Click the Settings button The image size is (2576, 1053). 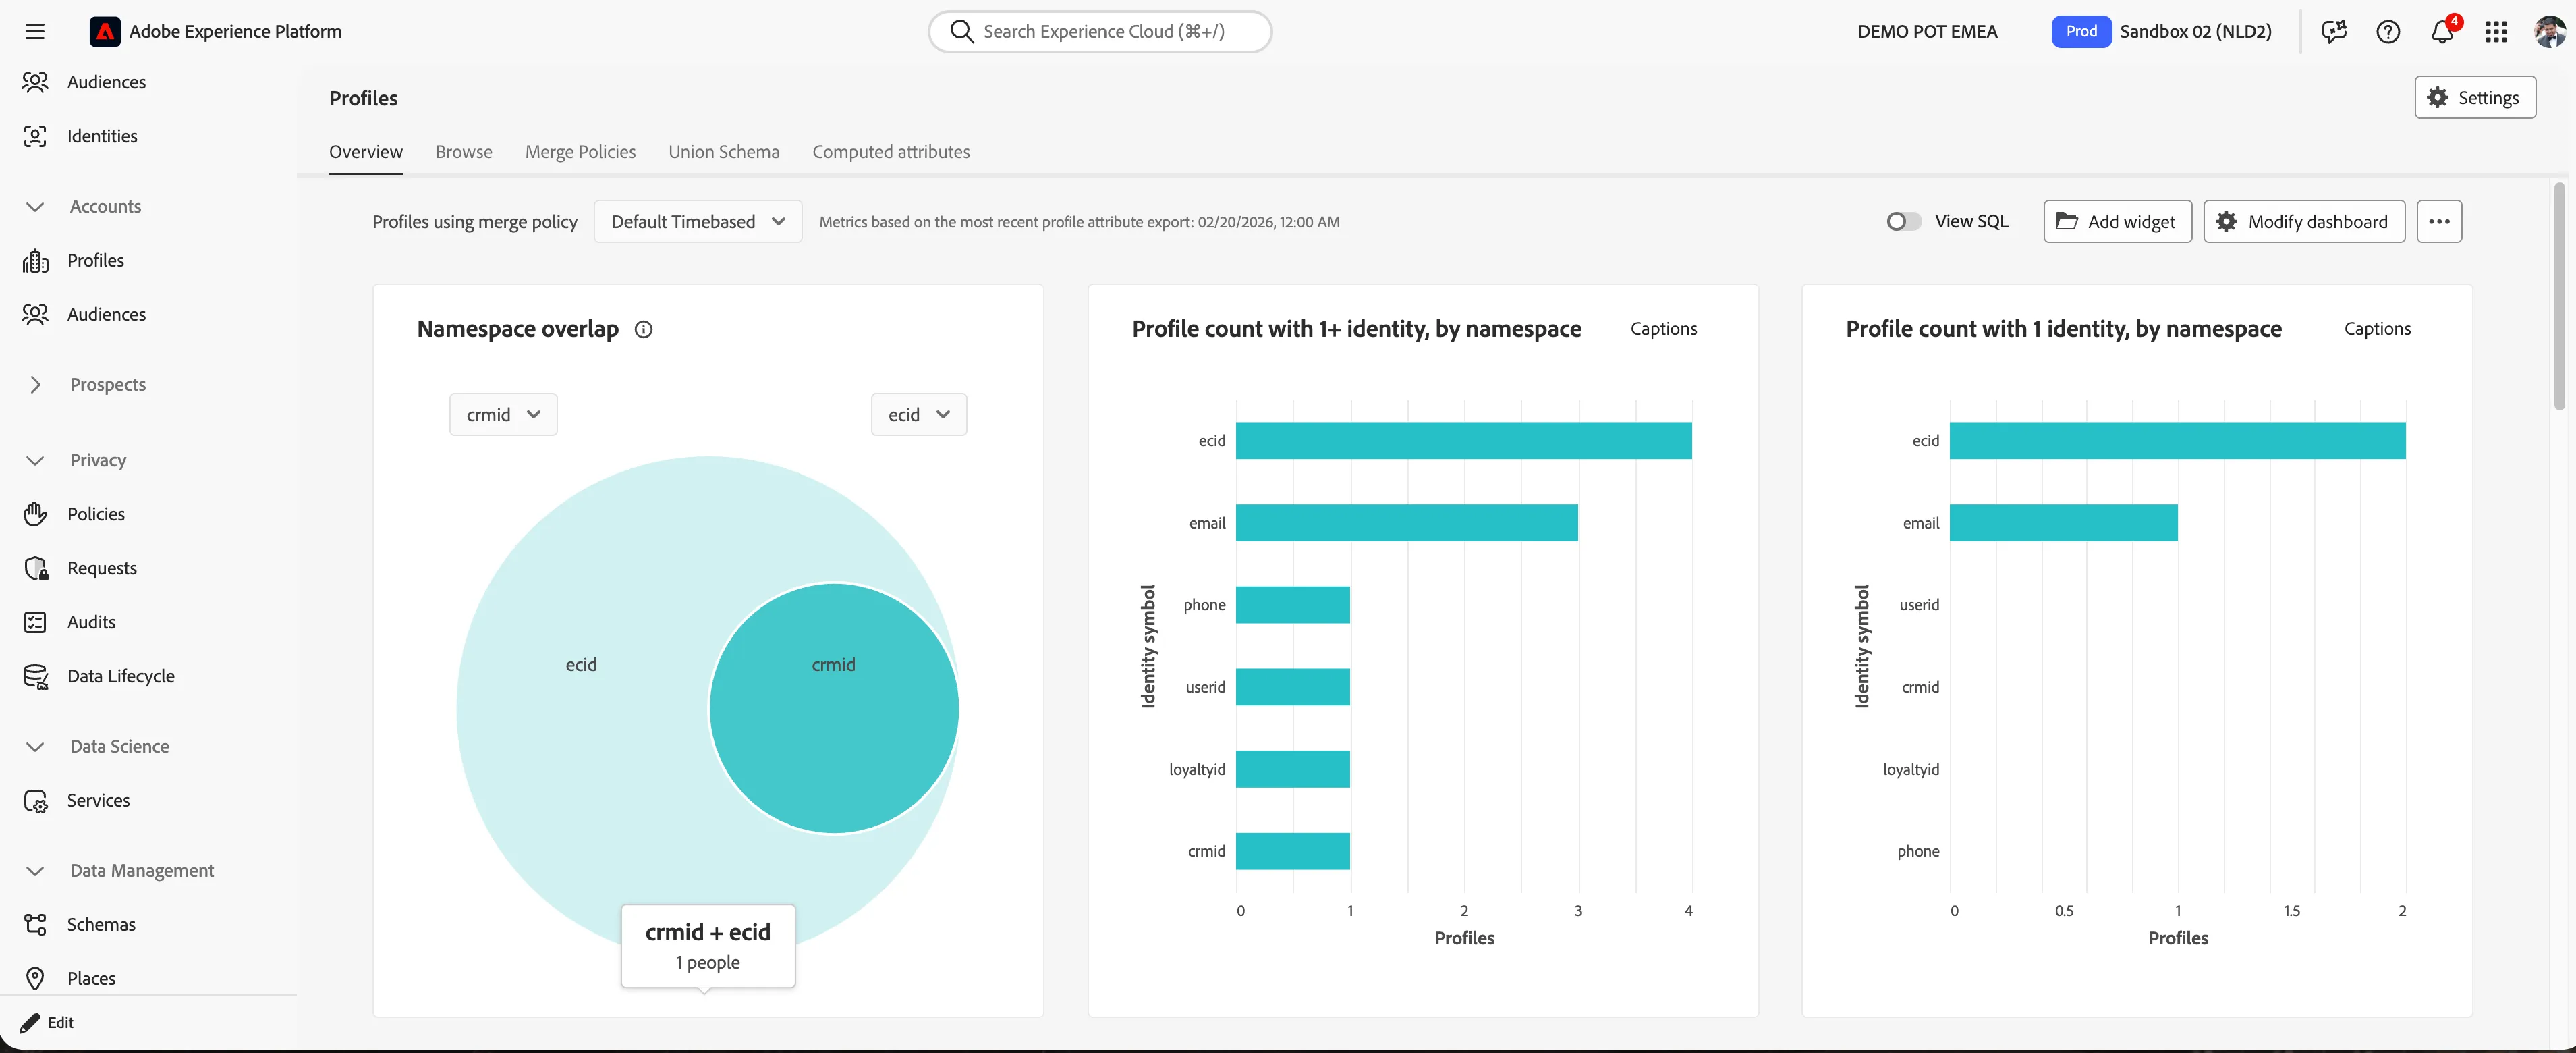click(2474, 97)
